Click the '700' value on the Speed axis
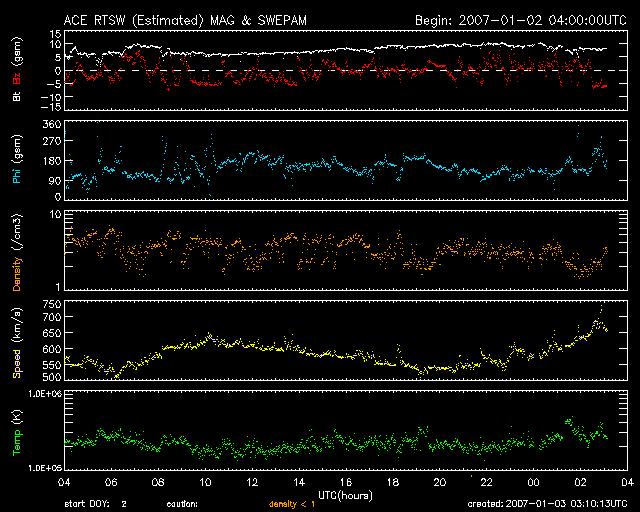This screenshot has width=640, height=512. [52, 317]
